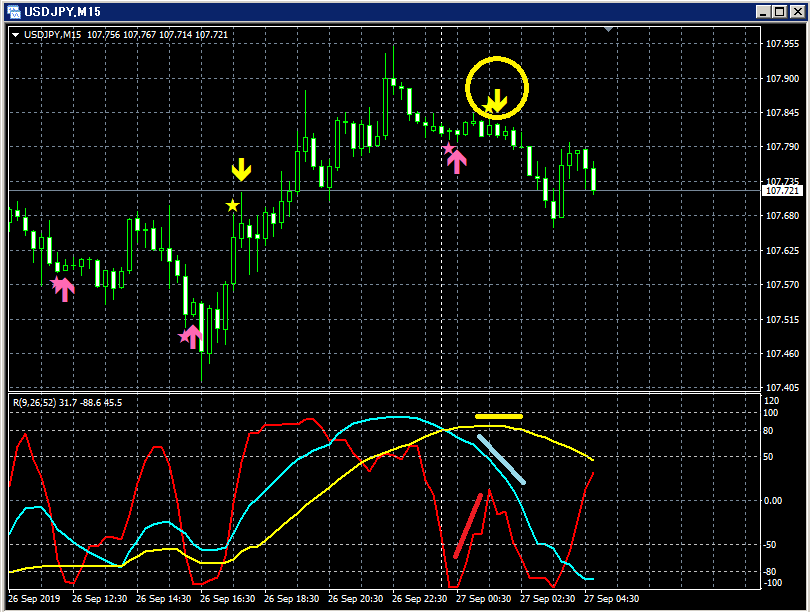This screenshot has height=612, width=810.
Task: Click the indicator scale label 100
Action: tap(770, 413)
